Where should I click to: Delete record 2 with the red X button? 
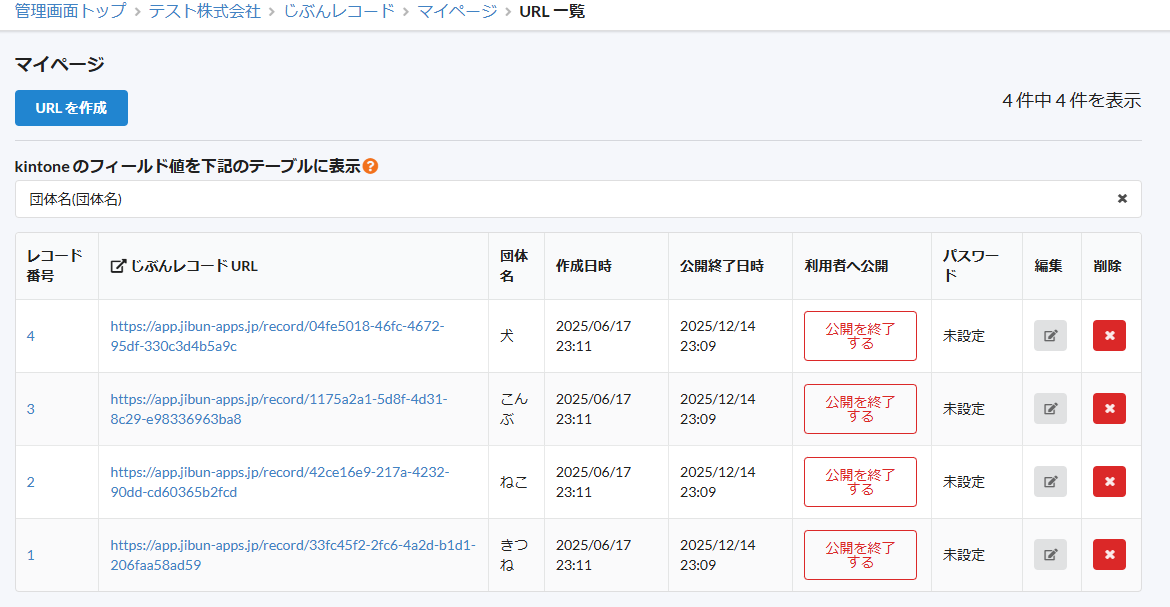1110,482
